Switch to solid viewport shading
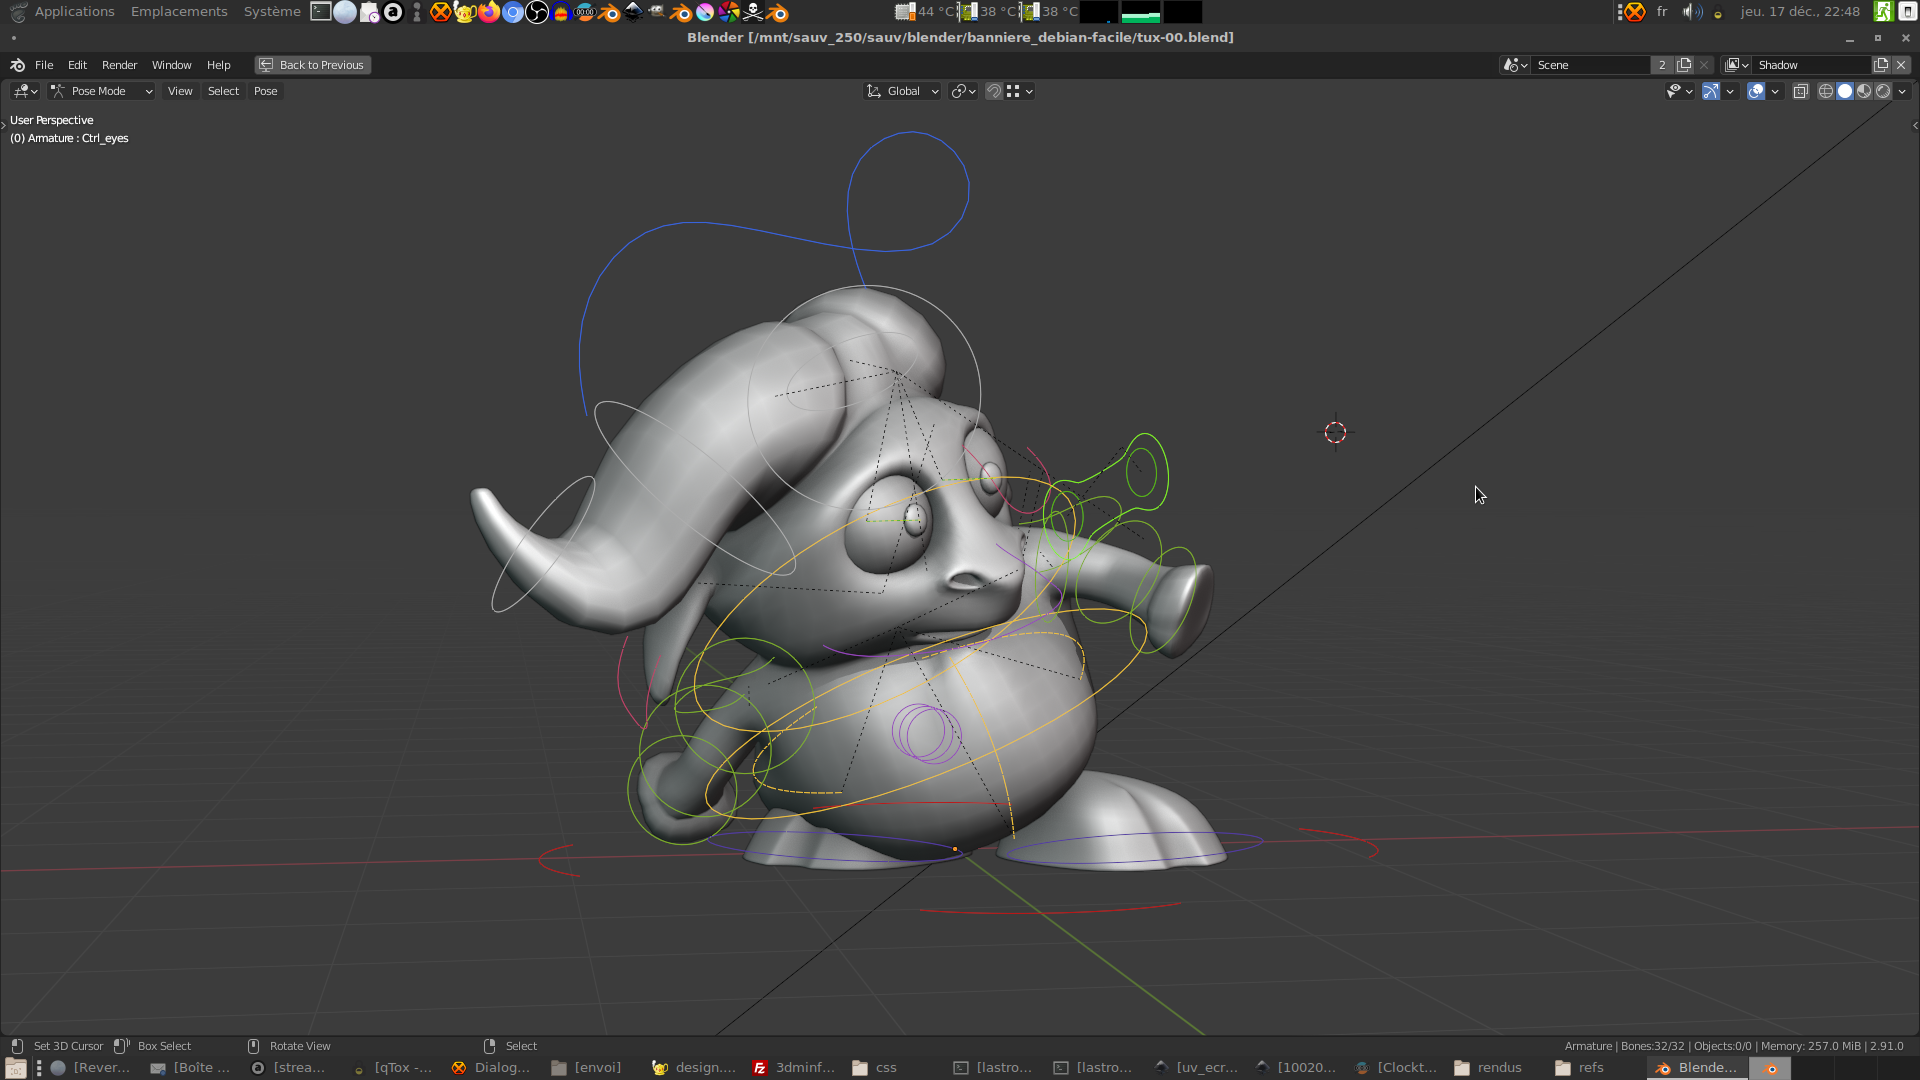 pyautogui.click(x=1845, y=91)
